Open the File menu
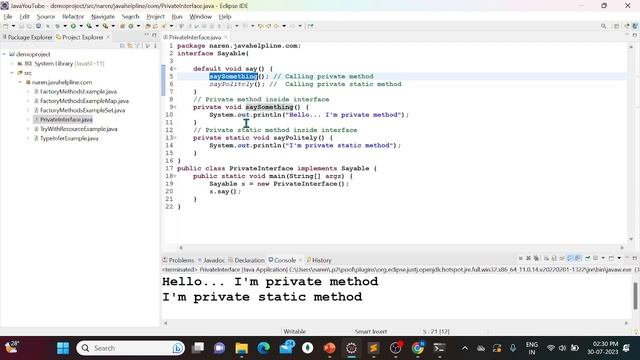The height and width of the screenshot is (360, 640). click(8, 17)
